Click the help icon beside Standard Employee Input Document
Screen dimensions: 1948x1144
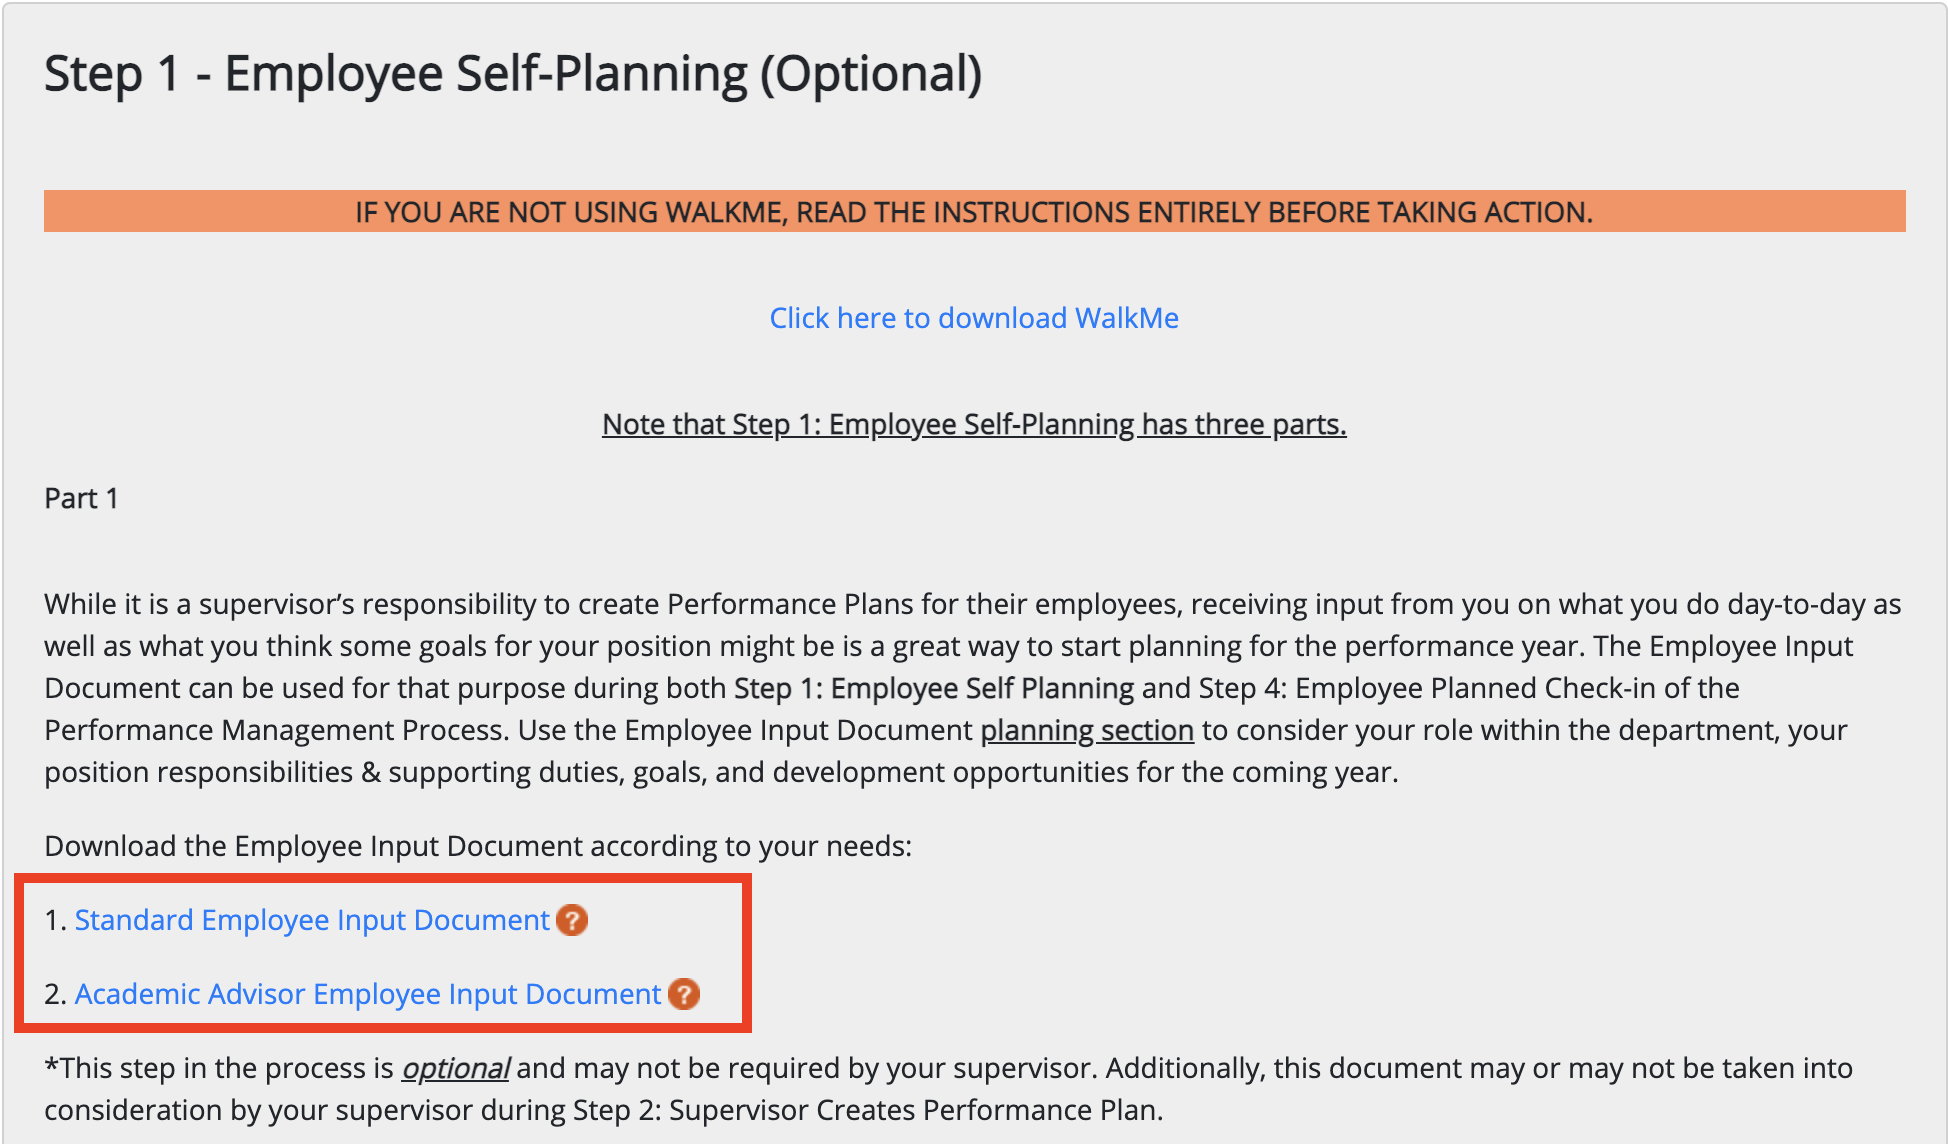572,920
